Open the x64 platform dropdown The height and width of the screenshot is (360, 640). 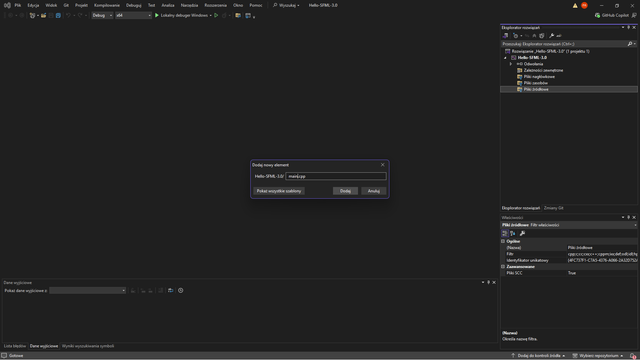pos(133,16)
